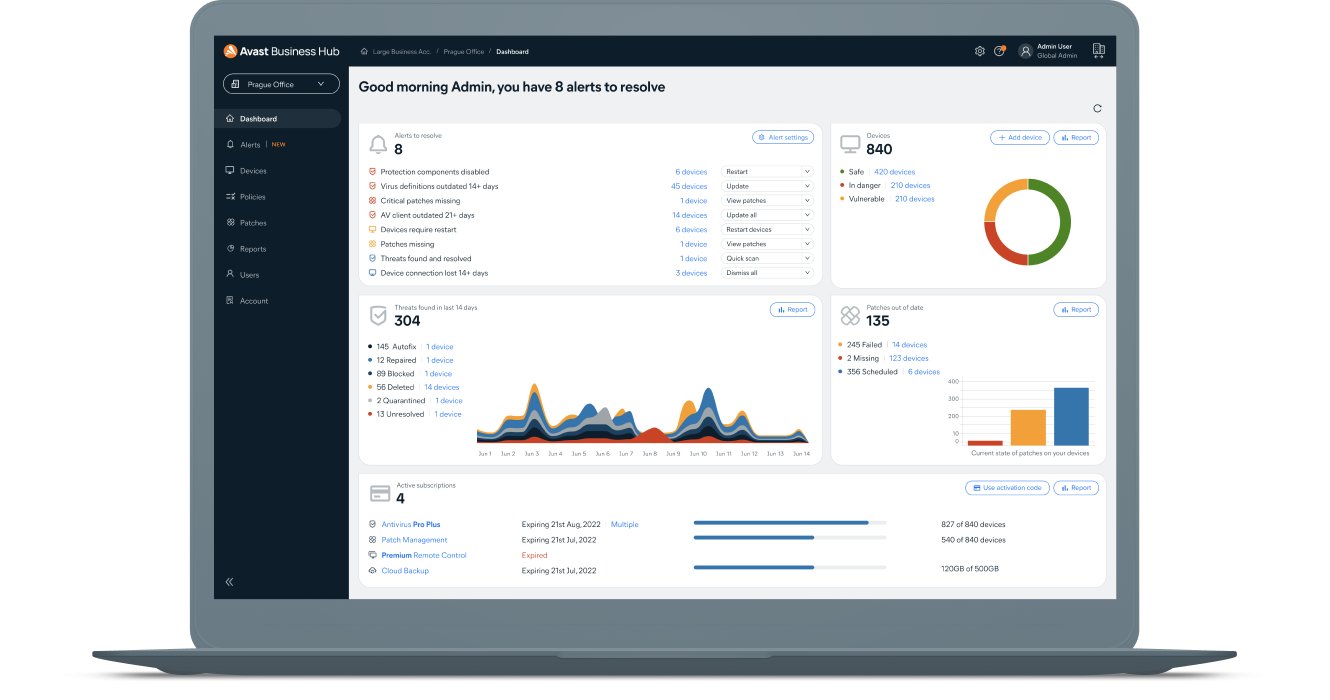
Task: Click the settings gear icon in header
Action: tap(979, 51)
